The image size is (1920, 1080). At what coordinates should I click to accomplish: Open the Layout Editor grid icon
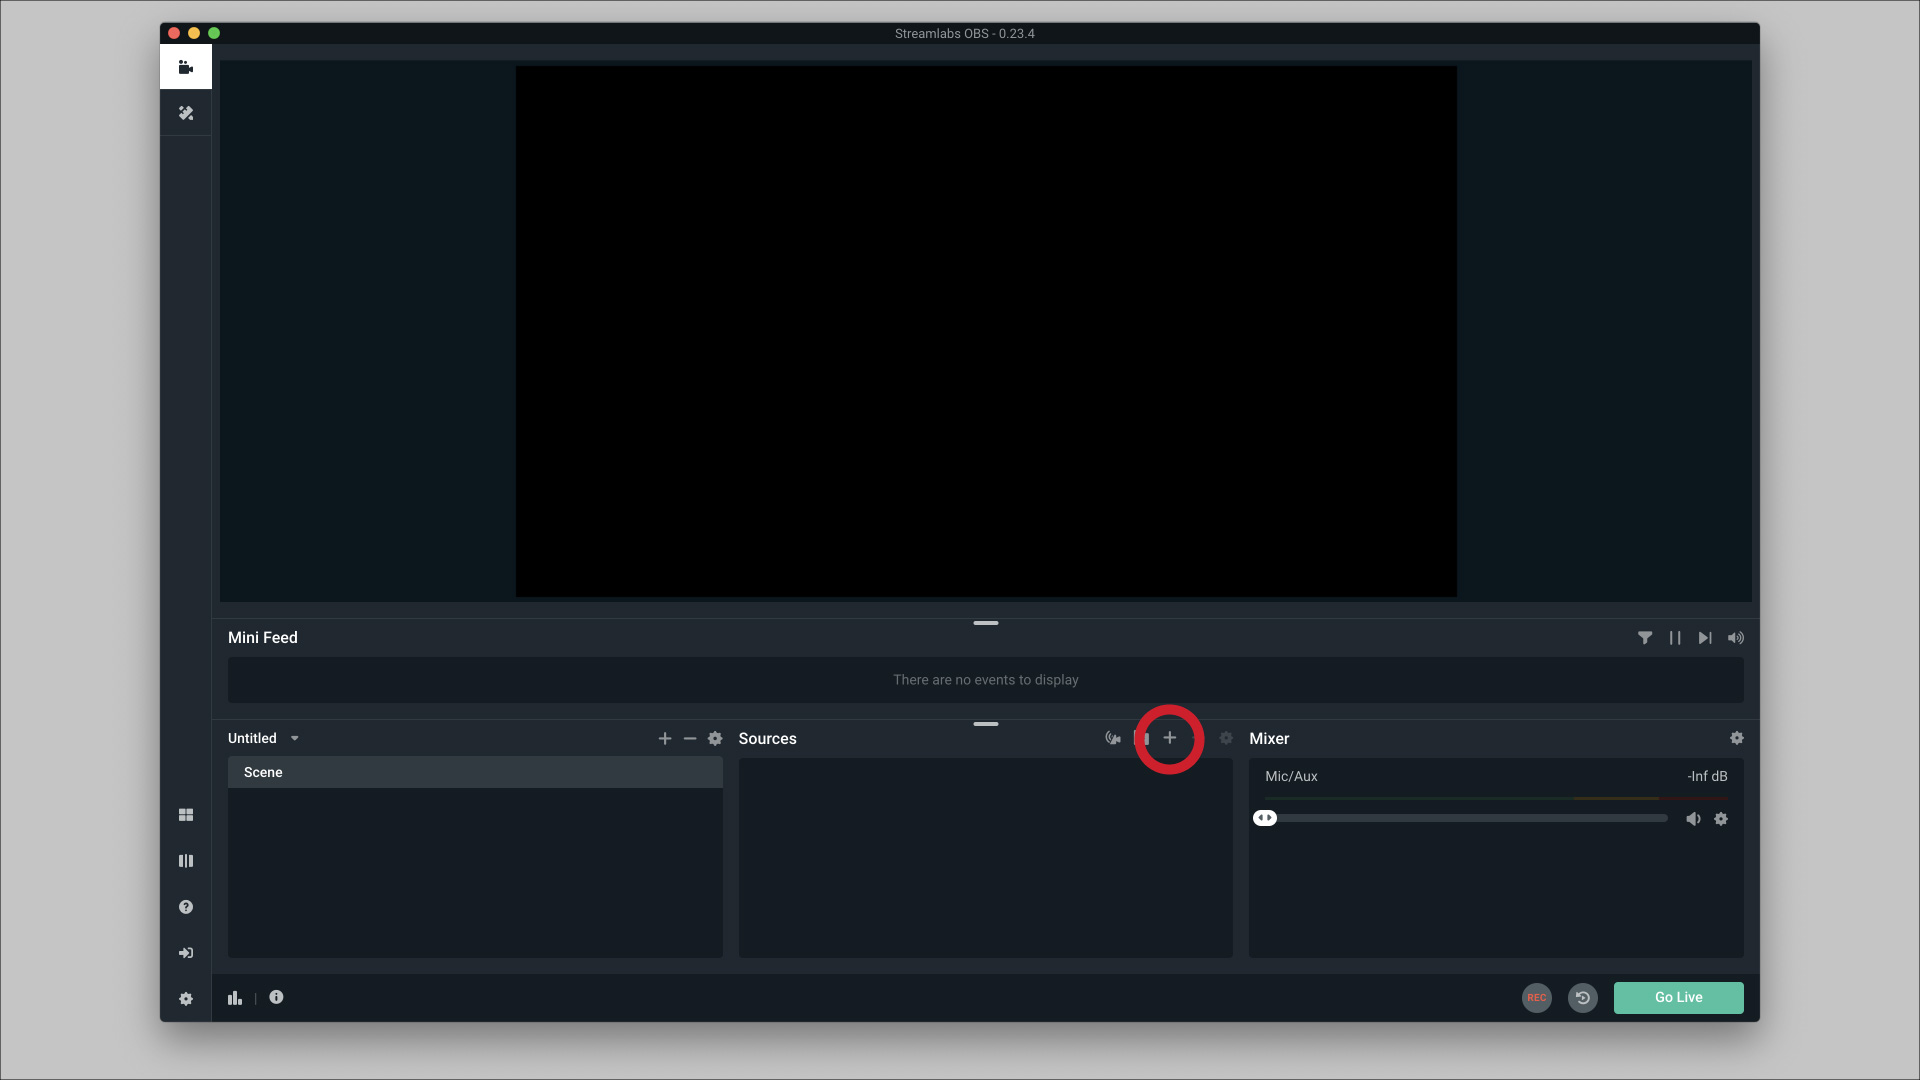click(x=186, y=815)
